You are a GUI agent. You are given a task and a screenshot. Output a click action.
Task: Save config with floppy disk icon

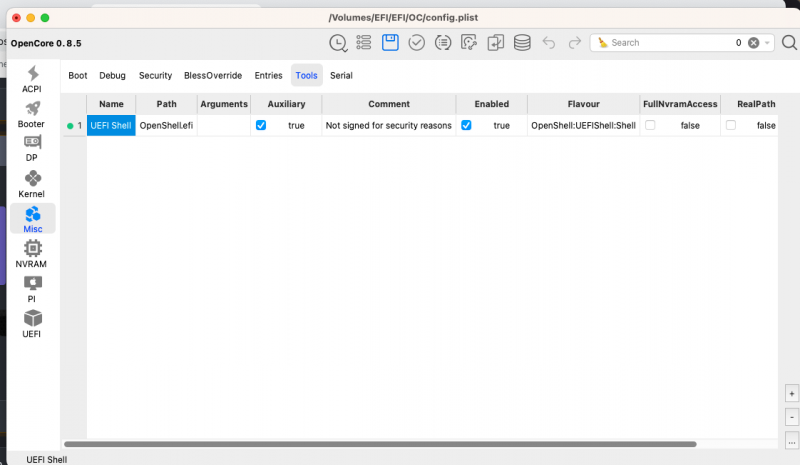(x=390, y=42)
